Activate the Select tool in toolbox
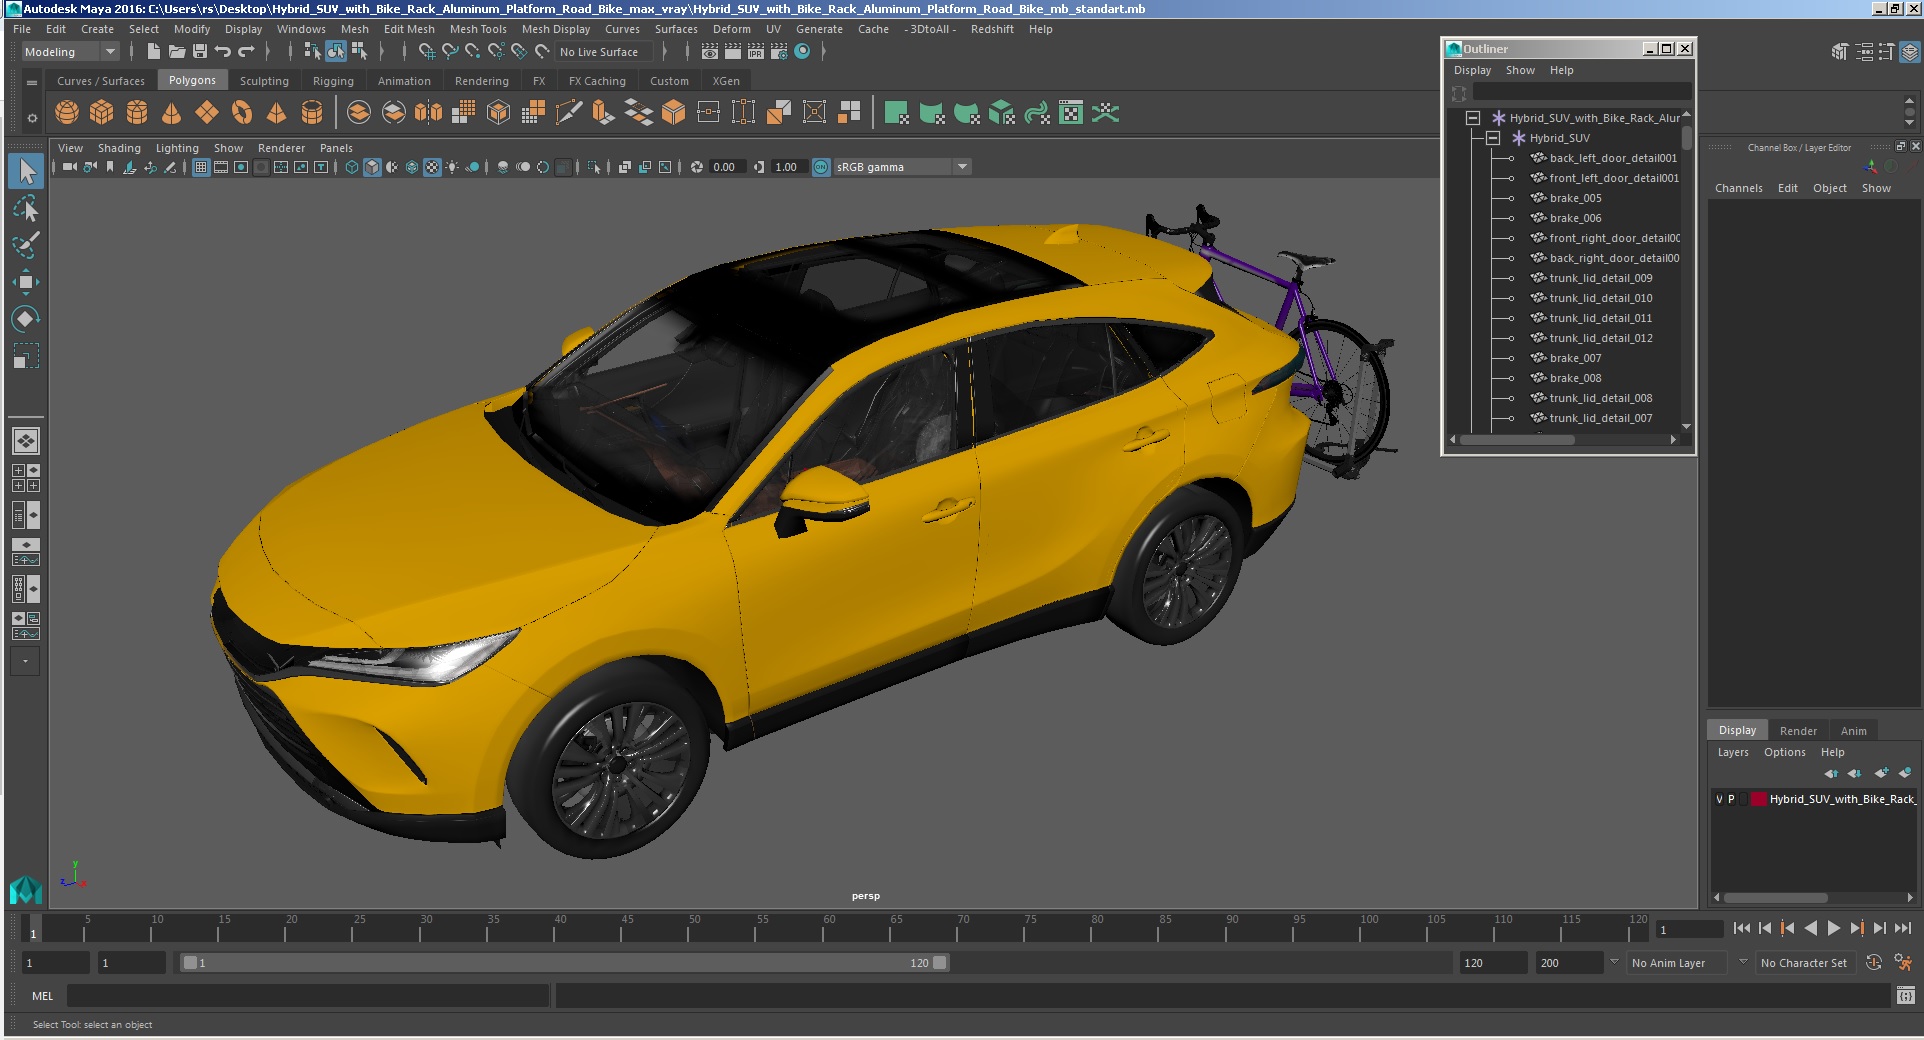The height and width of the screenshot is (1040, 1924). [x=26, y=171]
